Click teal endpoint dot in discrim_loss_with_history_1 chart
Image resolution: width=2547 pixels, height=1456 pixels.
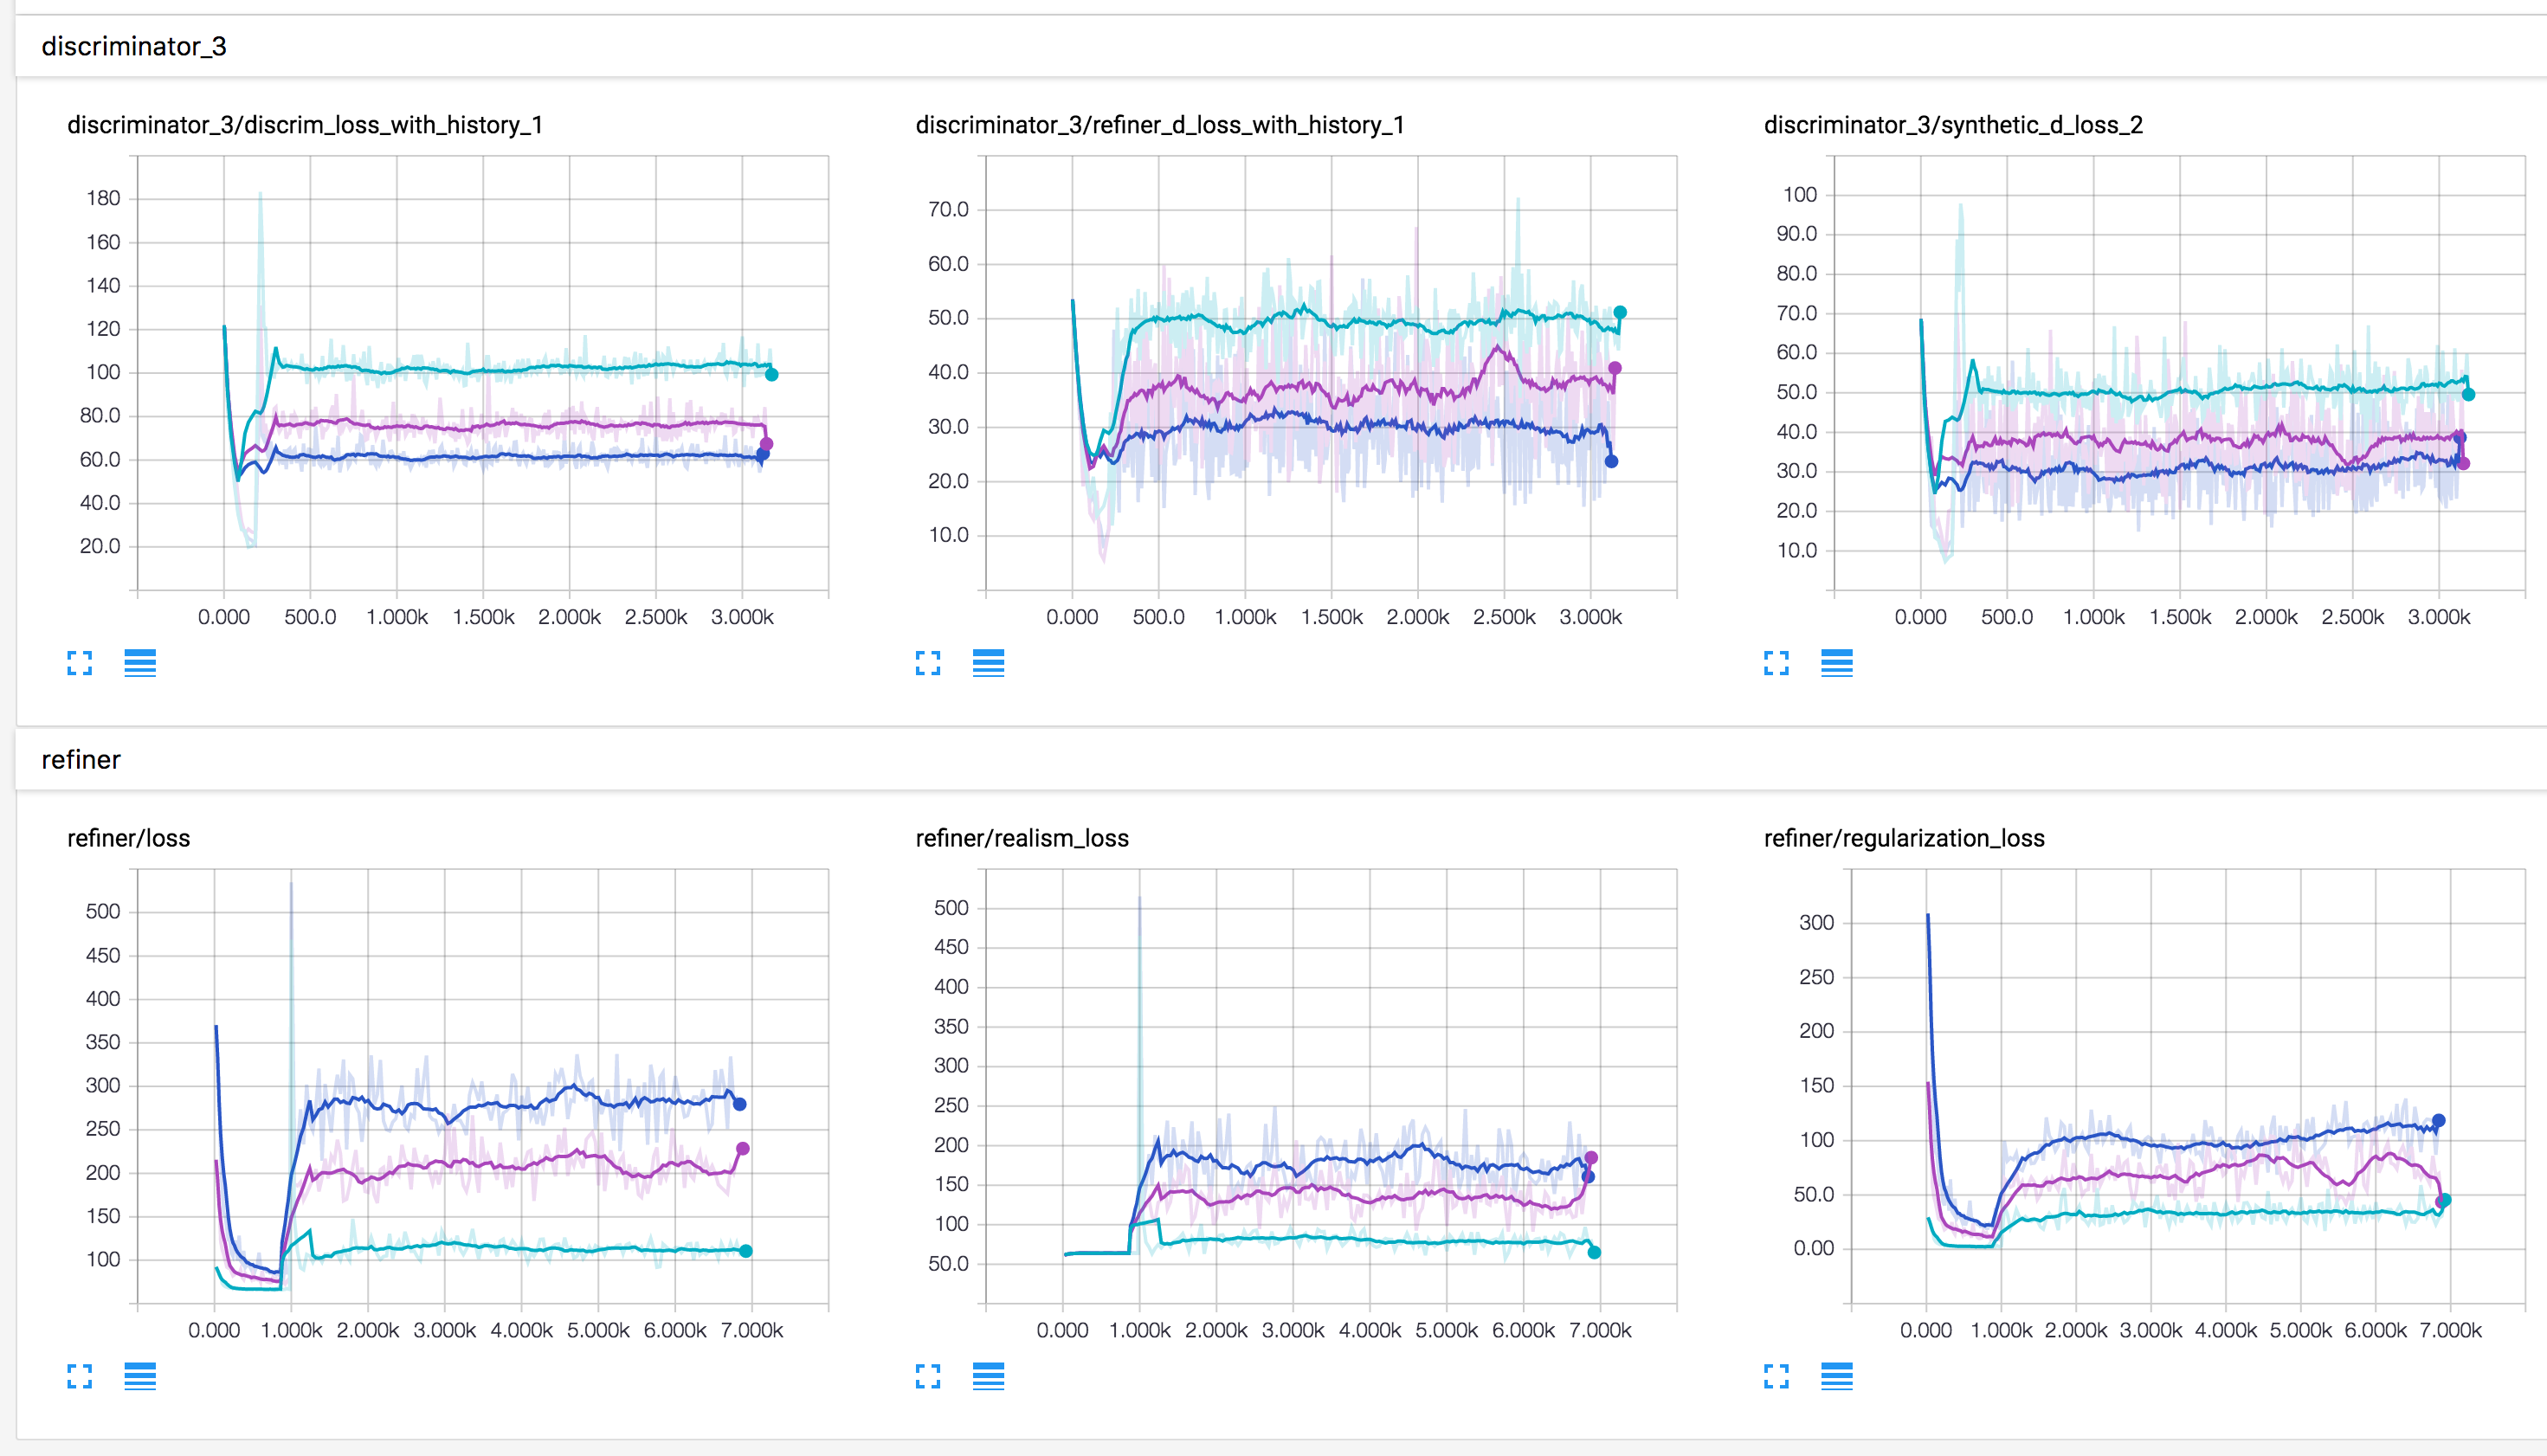coord(771,374)
